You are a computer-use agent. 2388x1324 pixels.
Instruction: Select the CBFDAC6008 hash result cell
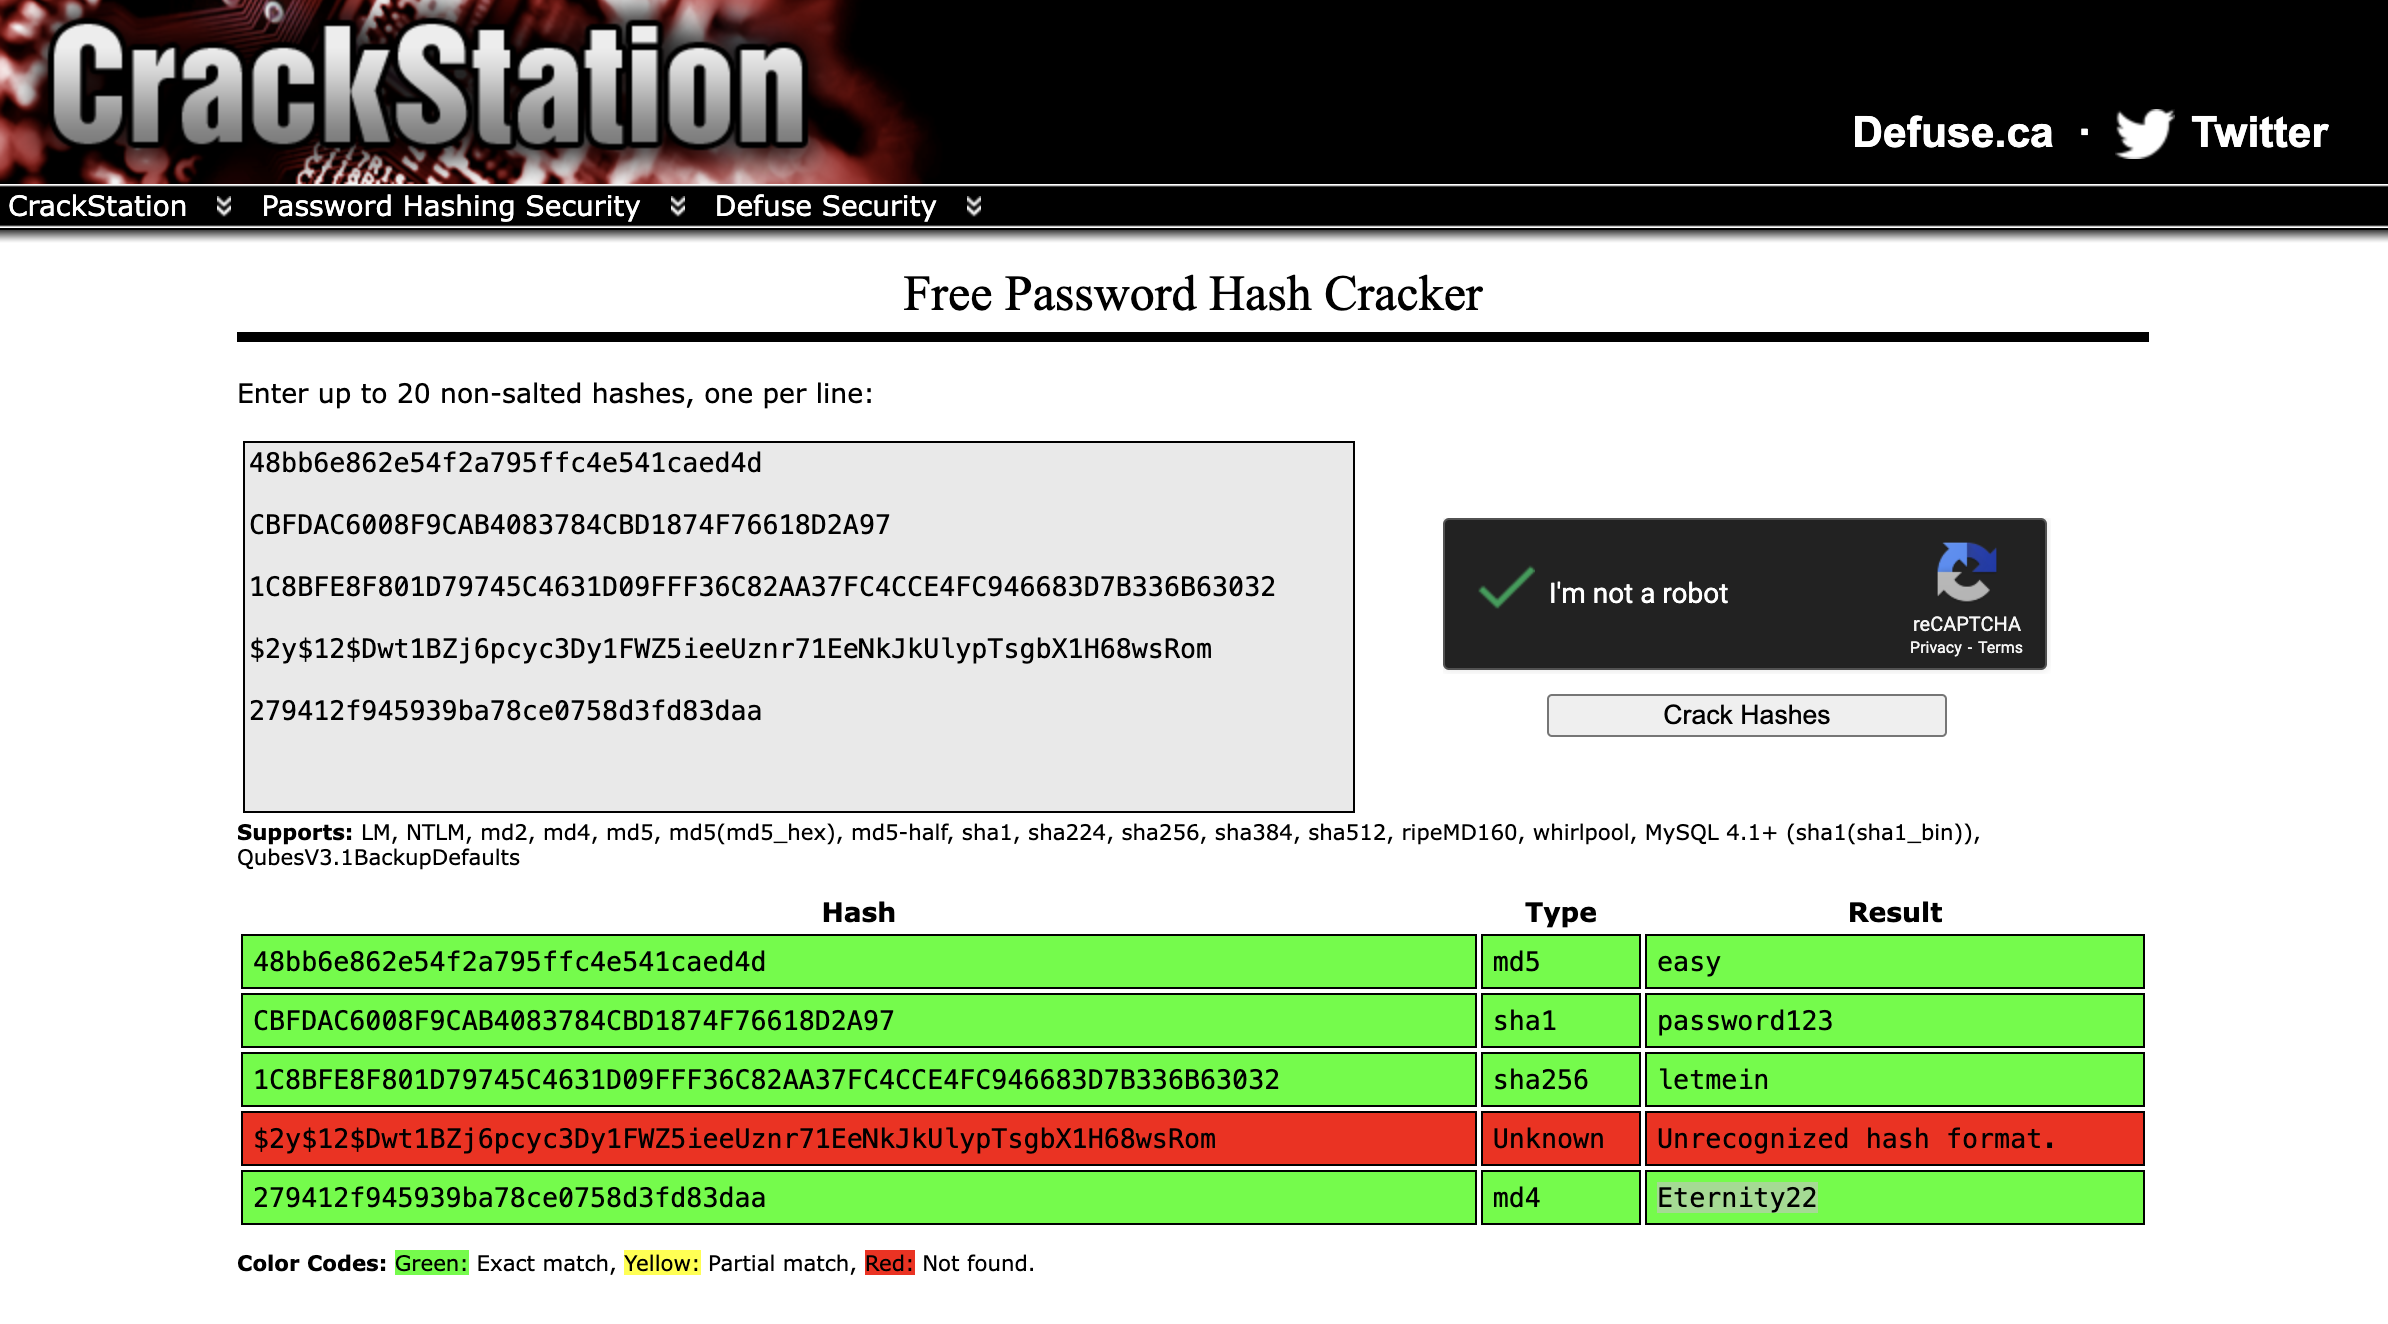coord(859,1021)
